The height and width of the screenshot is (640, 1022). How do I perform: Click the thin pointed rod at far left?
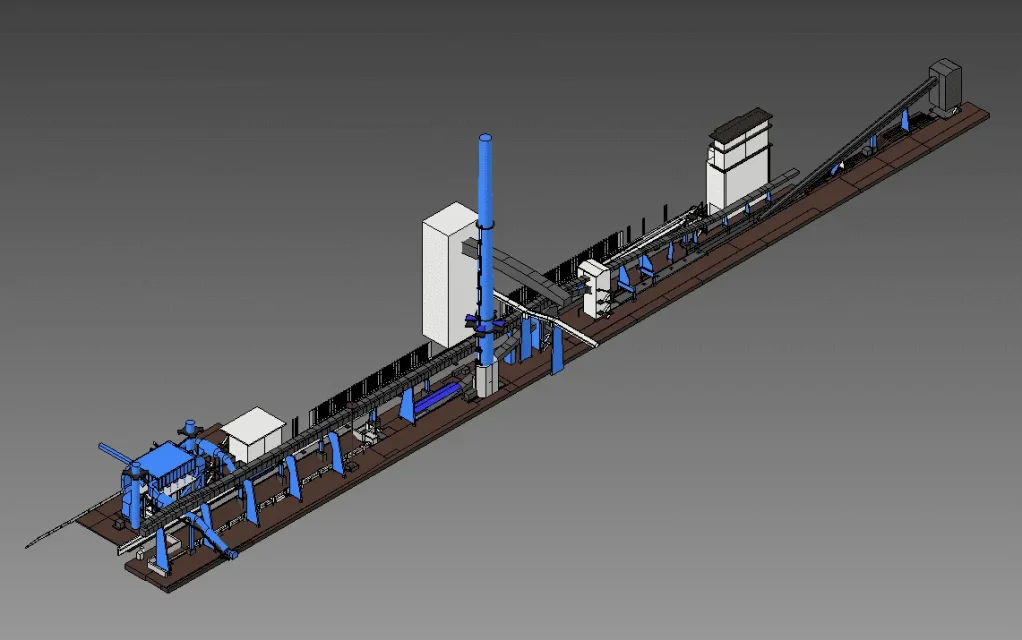click(72, 523)
